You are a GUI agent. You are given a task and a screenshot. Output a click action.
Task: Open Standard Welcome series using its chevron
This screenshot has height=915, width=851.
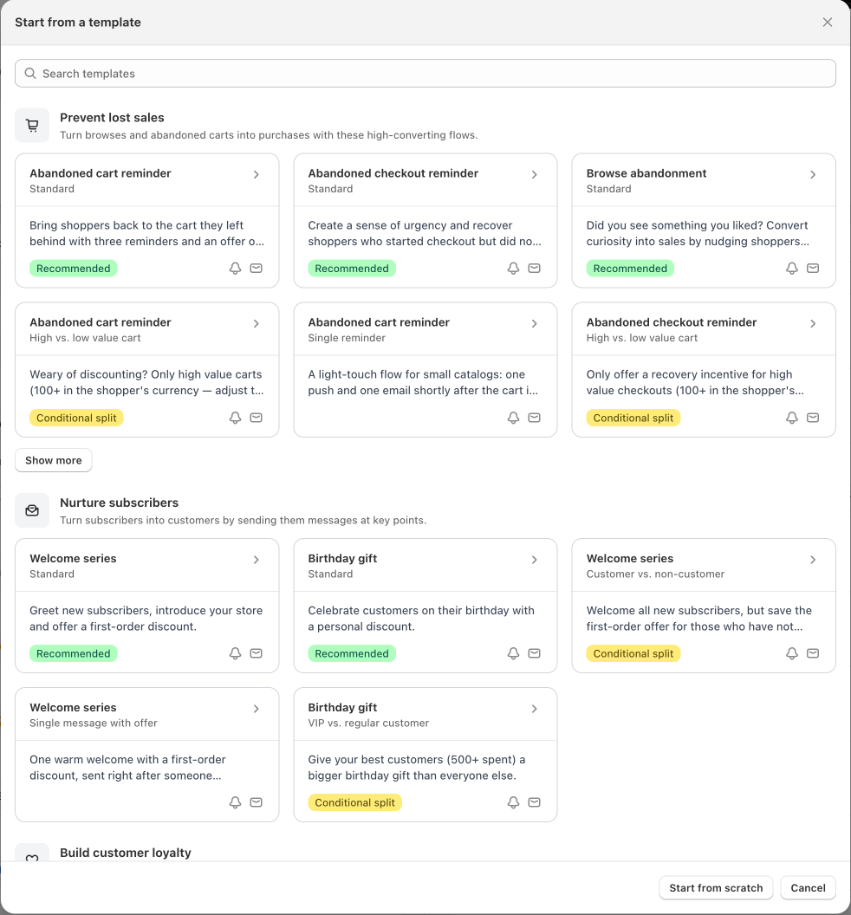[256, 560]
